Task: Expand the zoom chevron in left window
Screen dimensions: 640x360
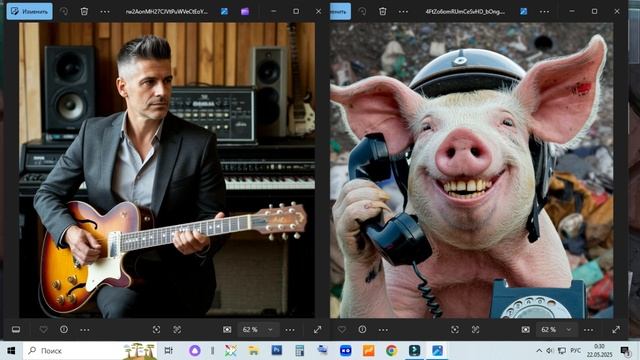Action: [x=270, y=329]
